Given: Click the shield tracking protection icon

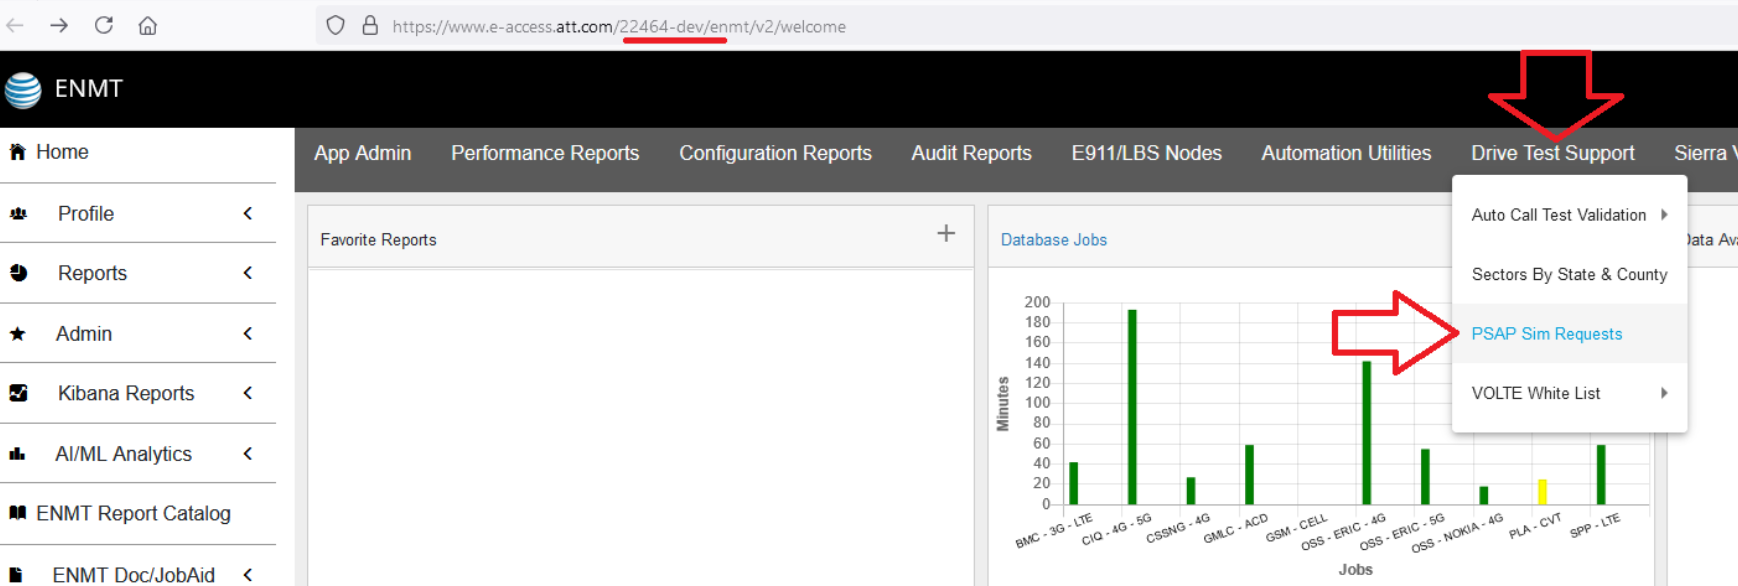Looking at the screenshot, I should tap(336, 26).
